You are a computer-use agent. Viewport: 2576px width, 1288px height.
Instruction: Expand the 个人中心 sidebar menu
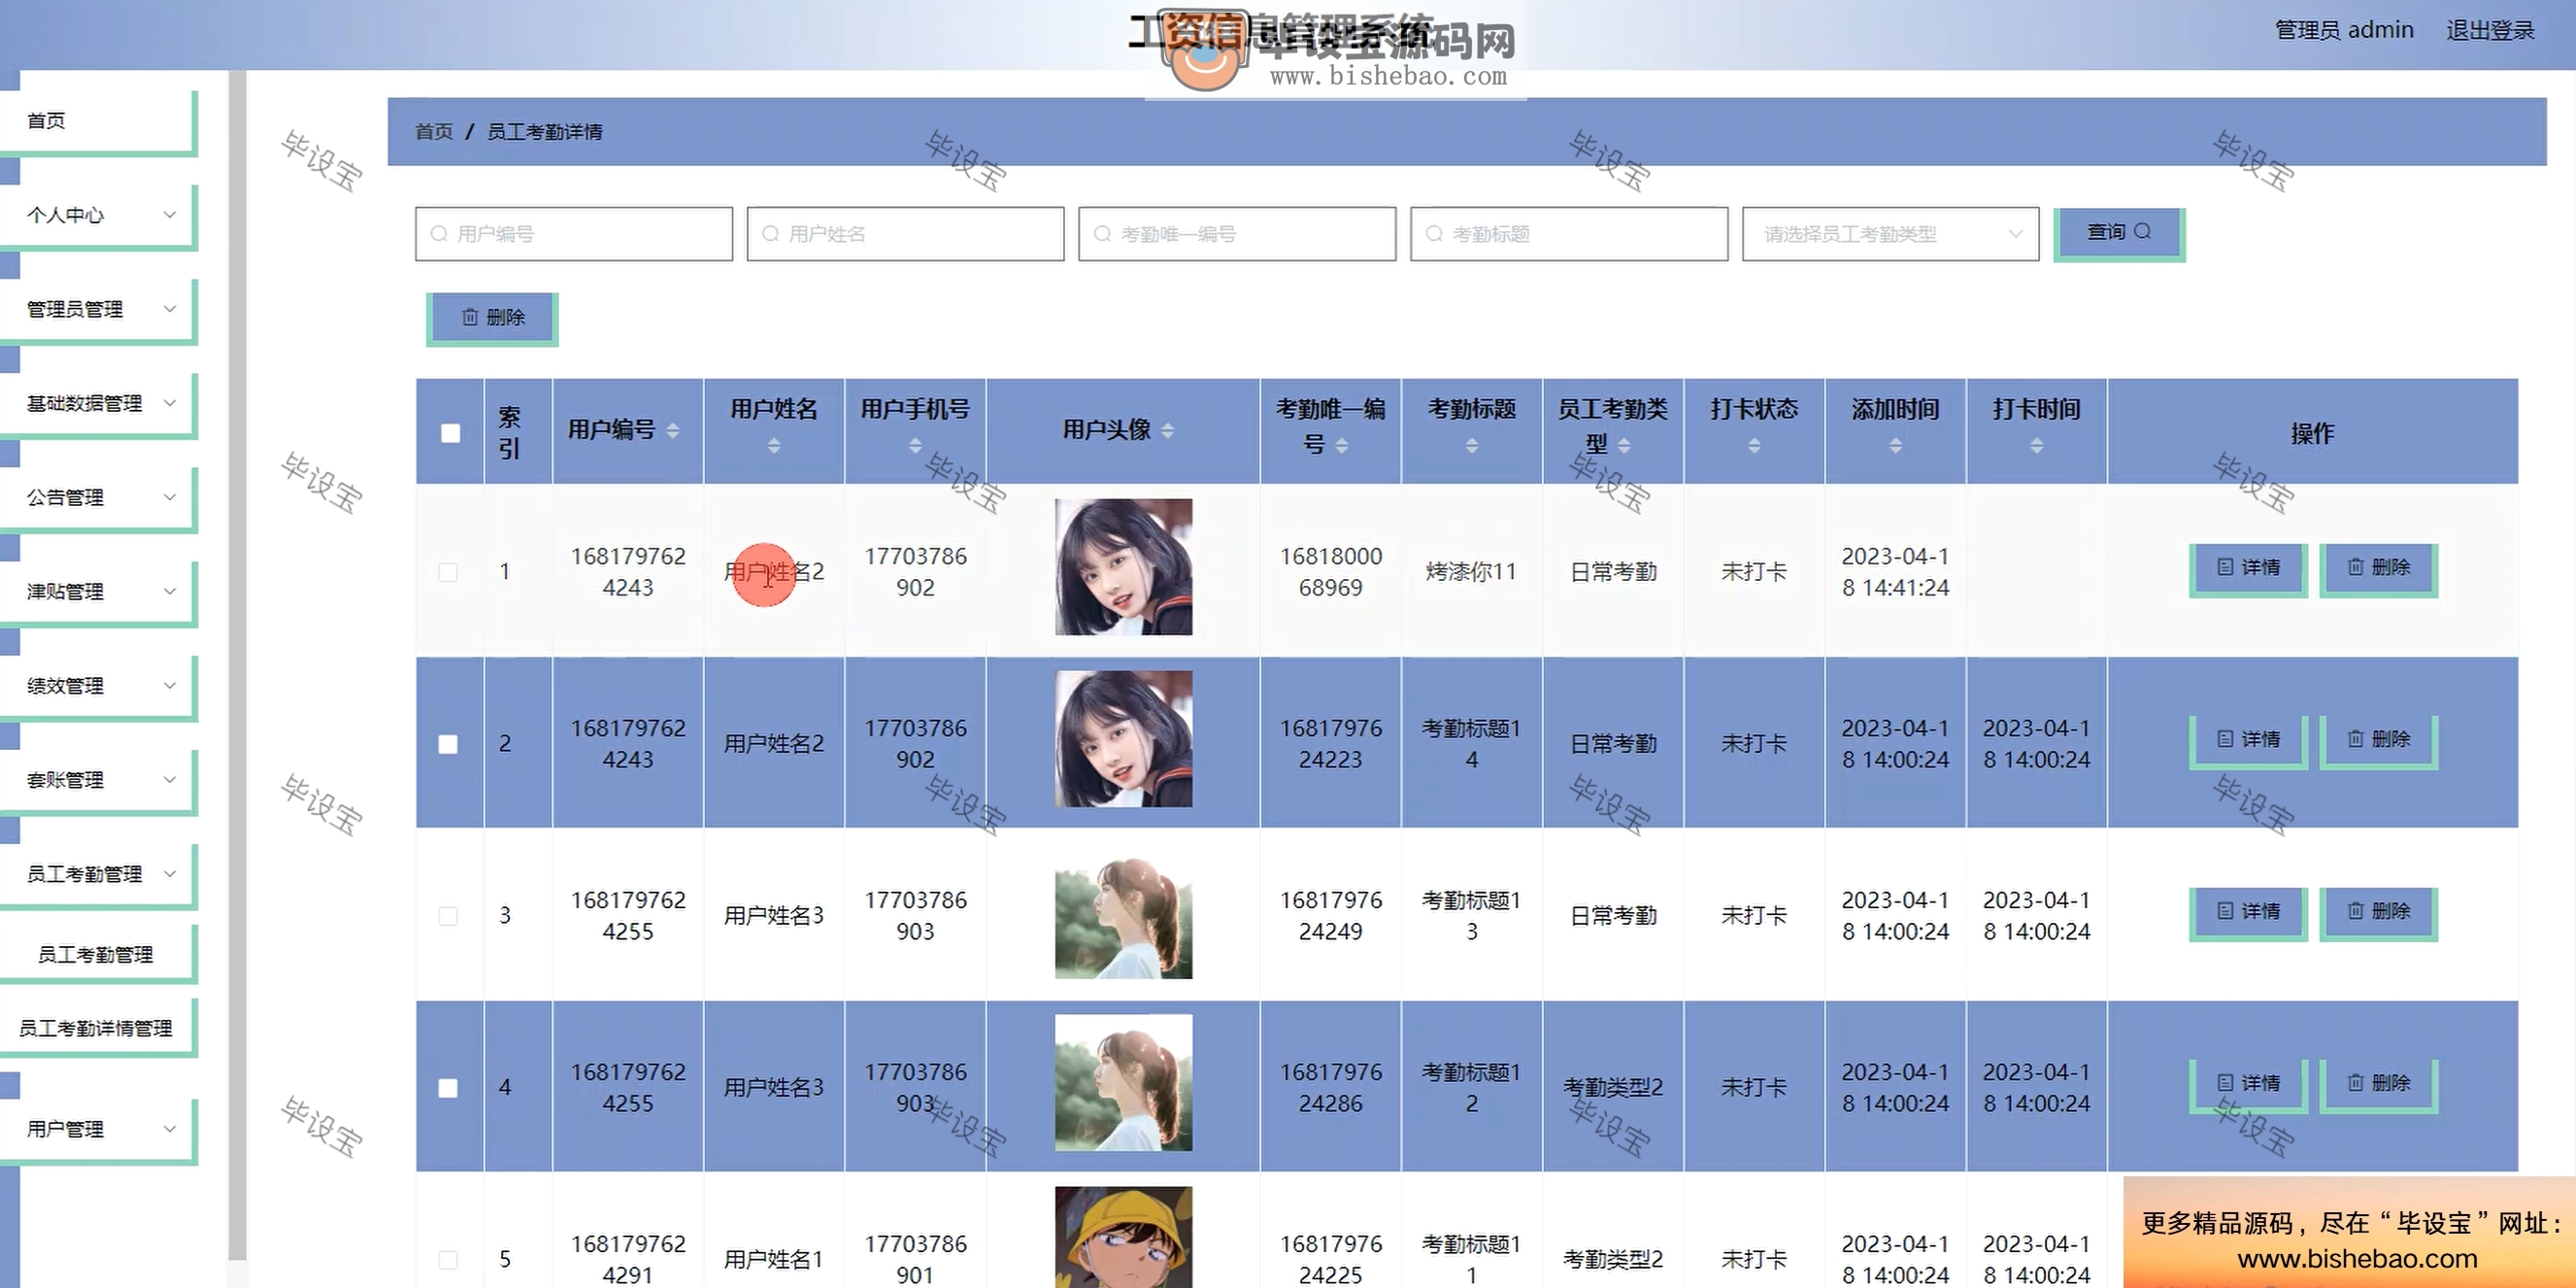point(98,215)
